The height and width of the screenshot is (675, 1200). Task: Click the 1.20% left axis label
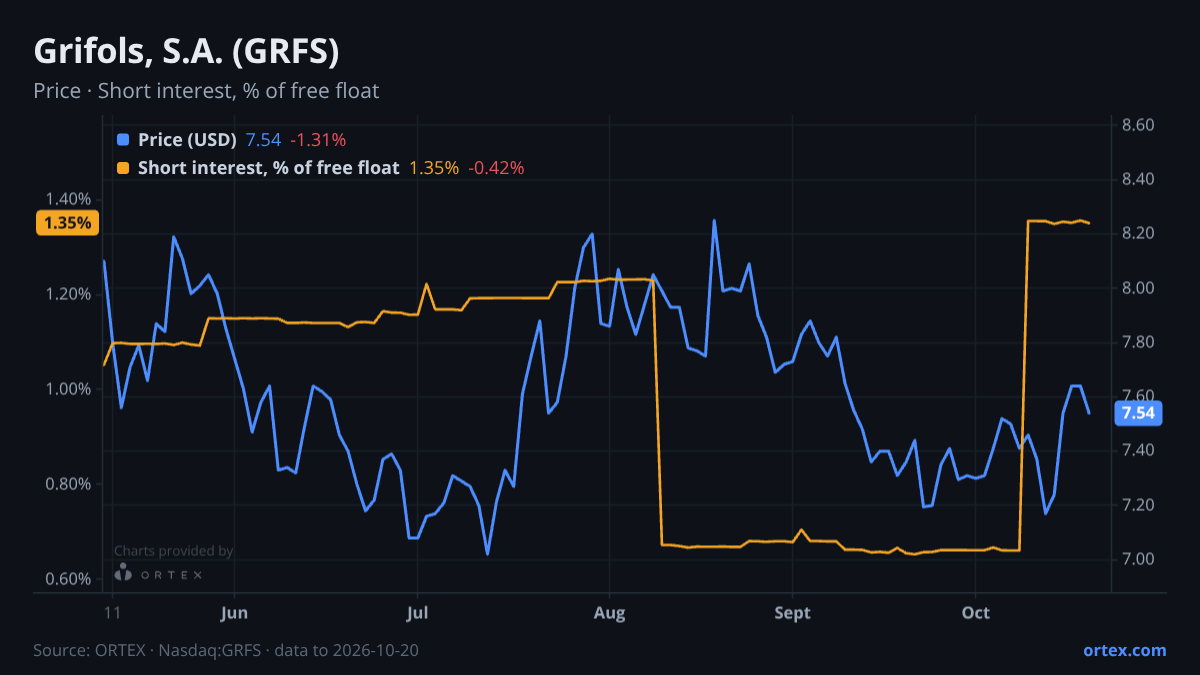tap(69, 294)
